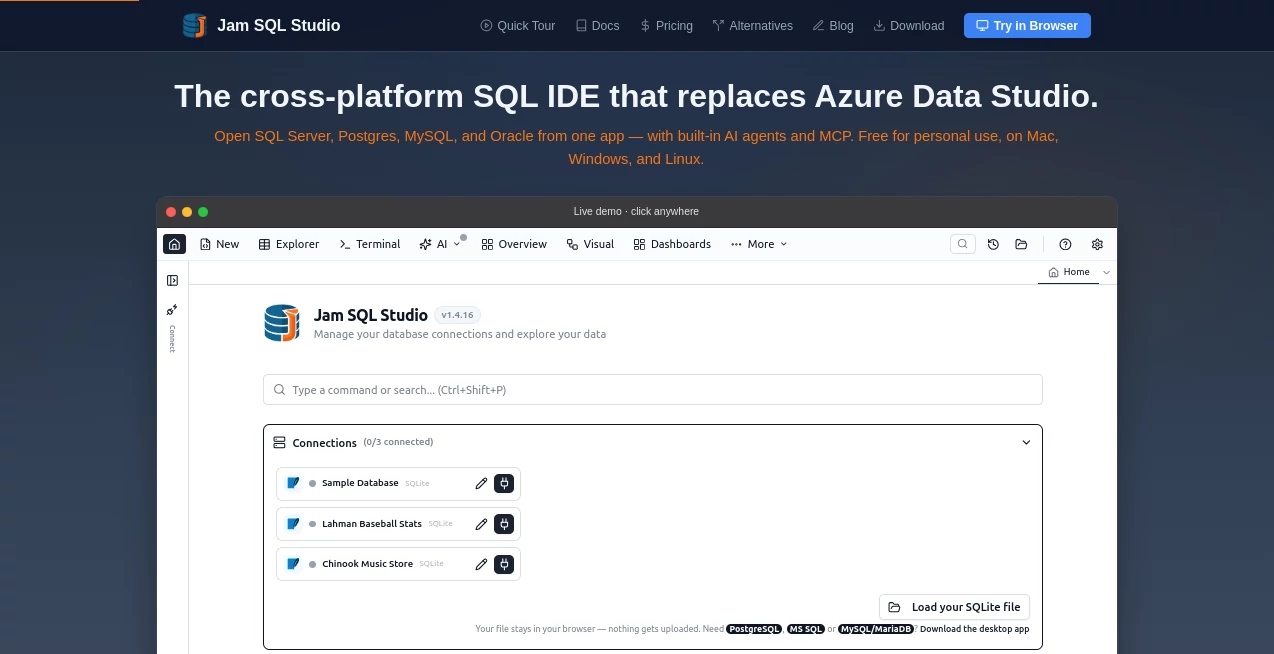
Task: Open the Overview panel
Action: coord(514,244)
